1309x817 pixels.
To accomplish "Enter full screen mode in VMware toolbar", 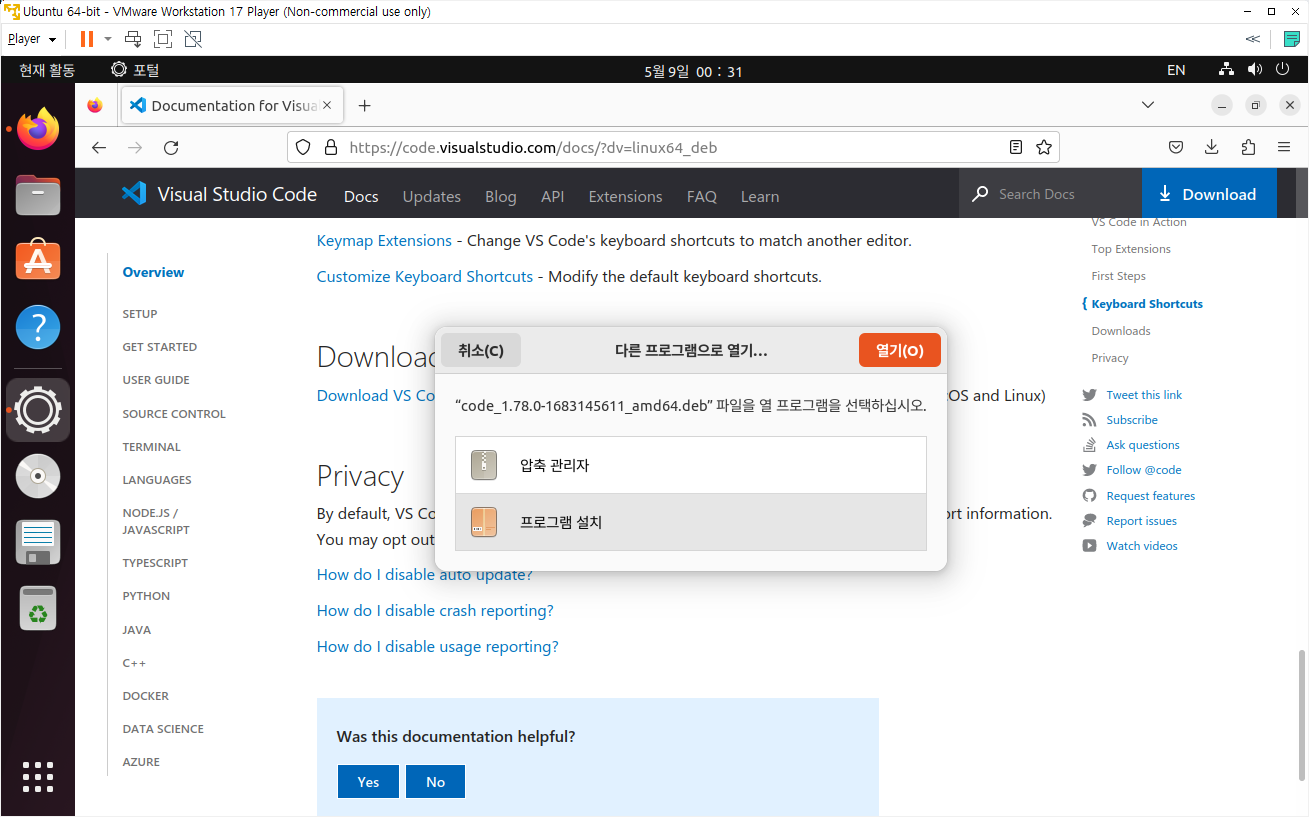I will [163, 39].
